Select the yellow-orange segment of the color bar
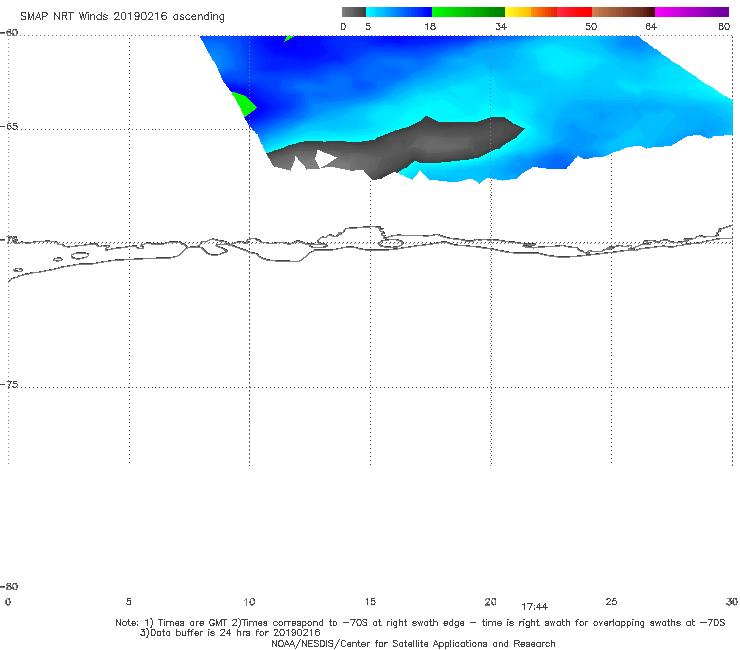The height and width of the screenshot is (650, 740). 530,12
